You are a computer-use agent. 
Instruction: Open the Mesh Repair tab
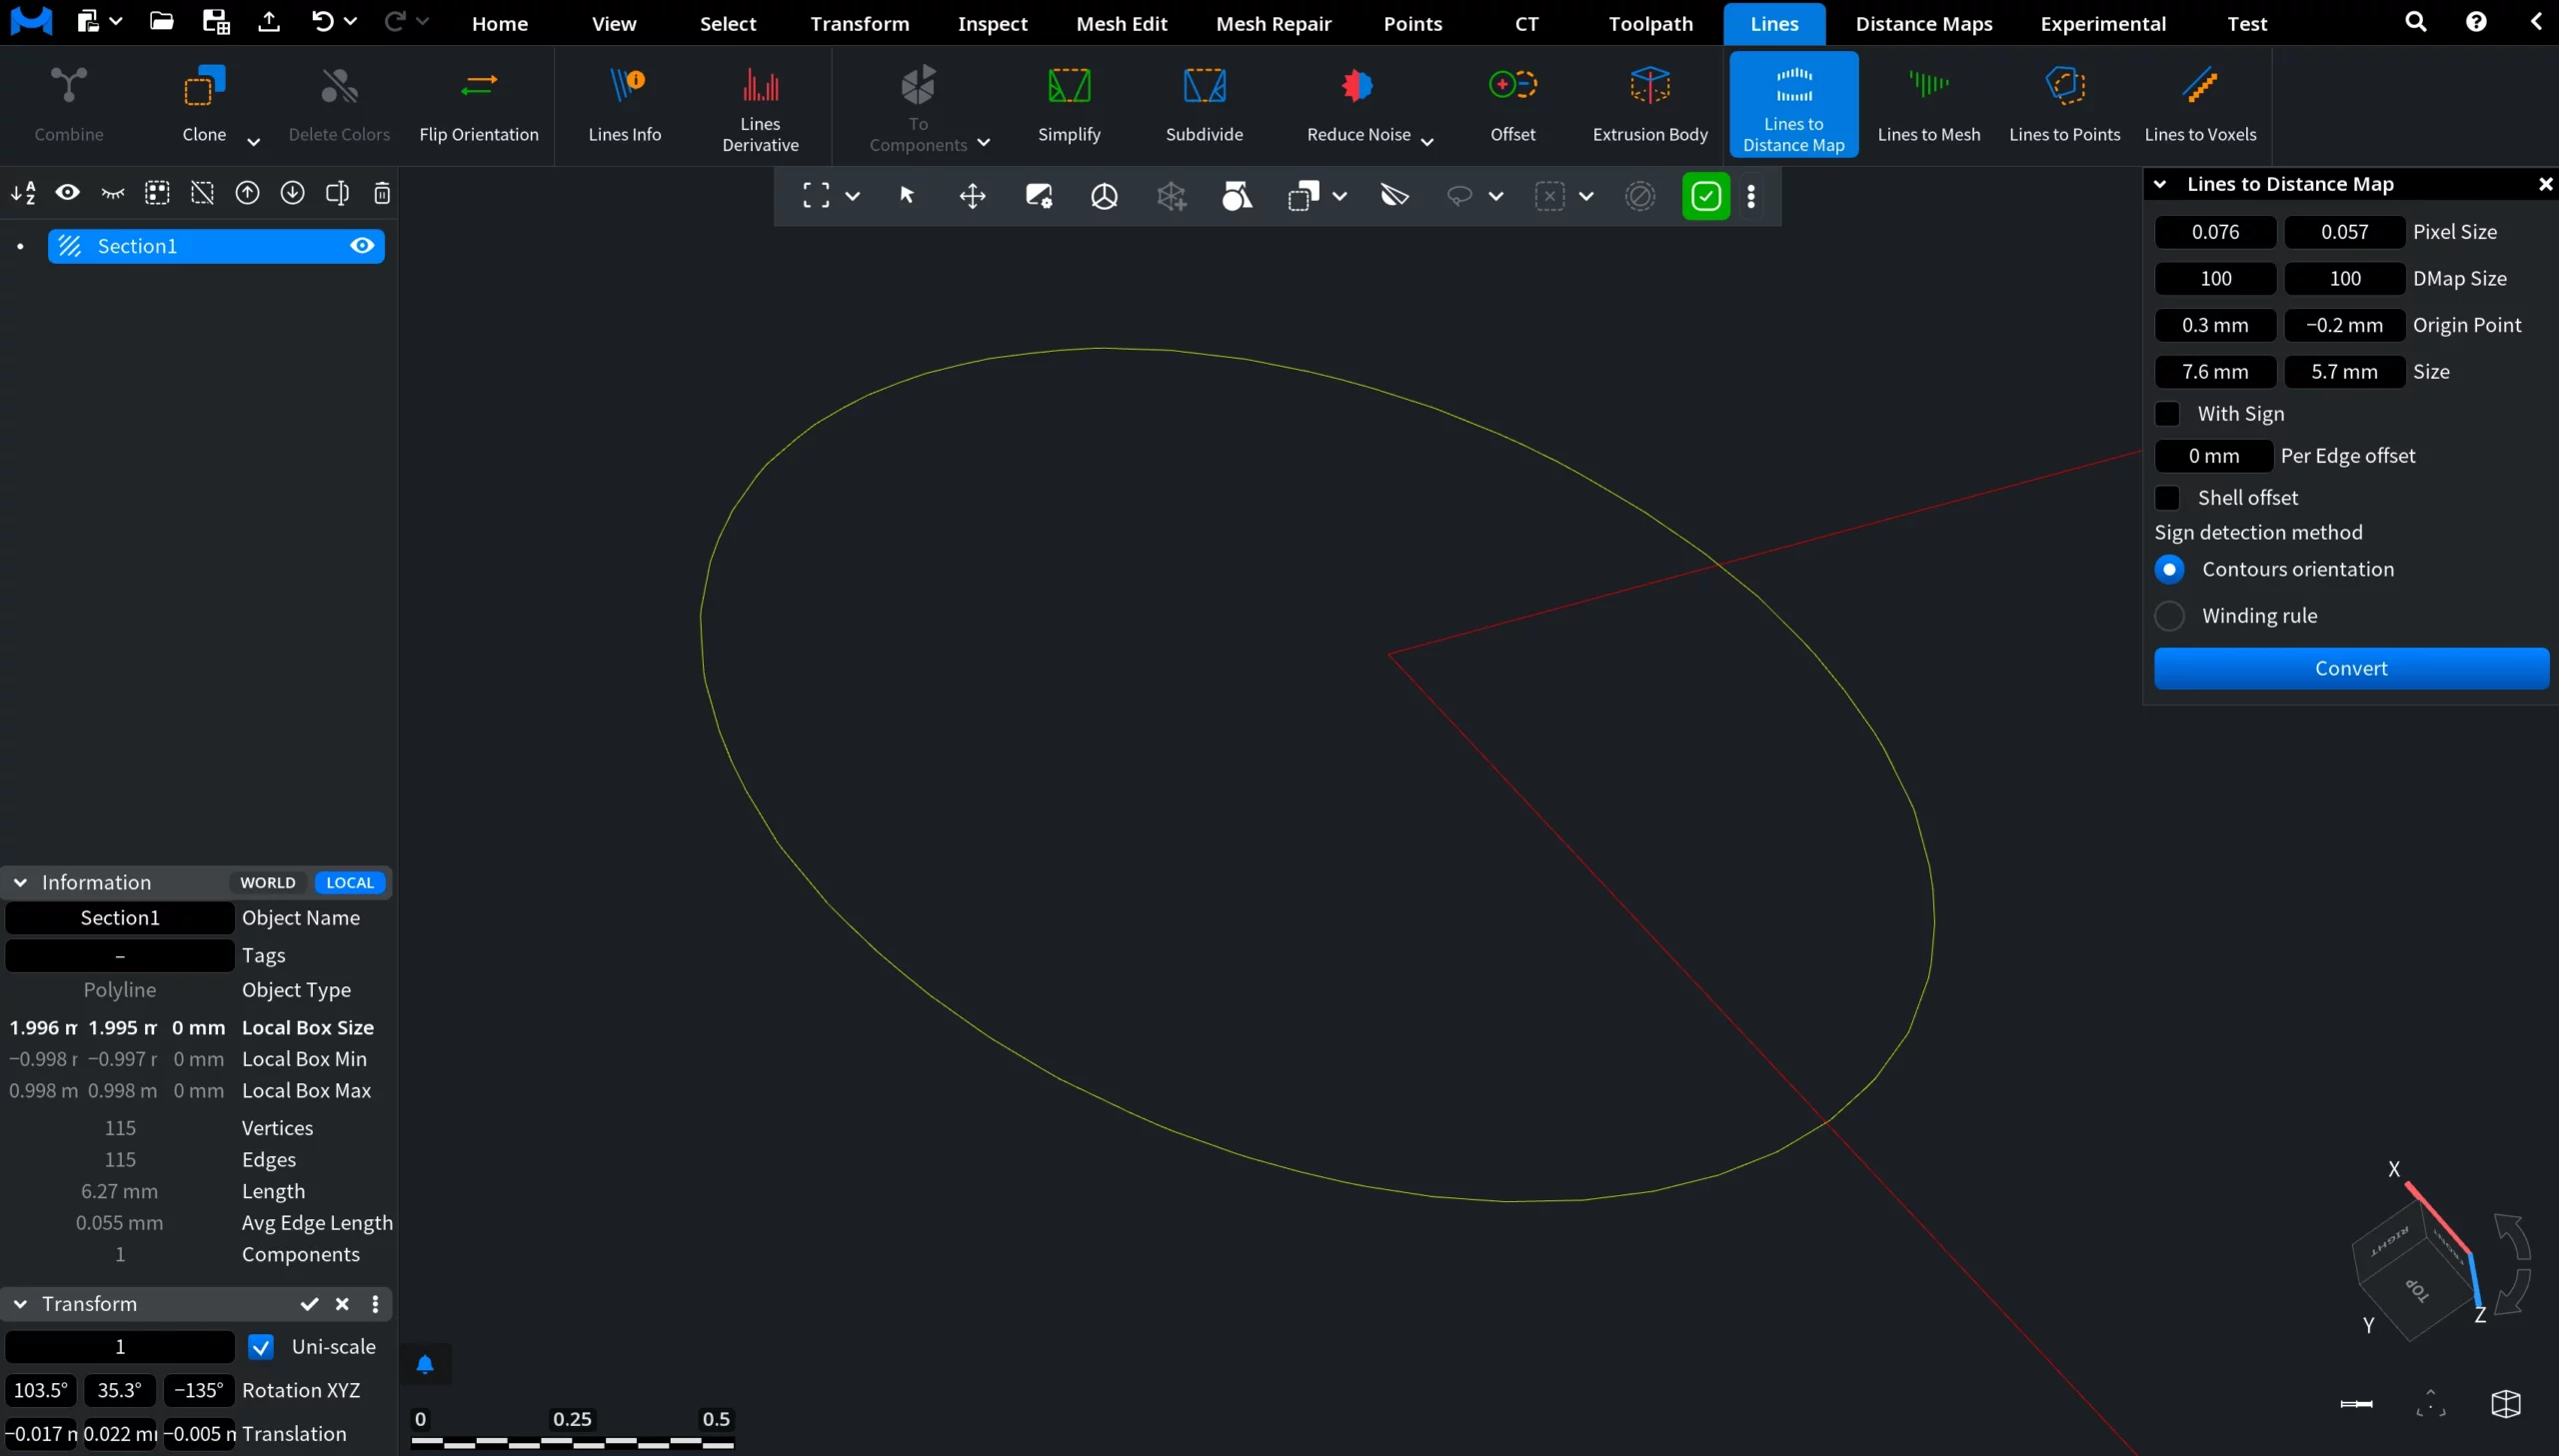click(1273, 23)
